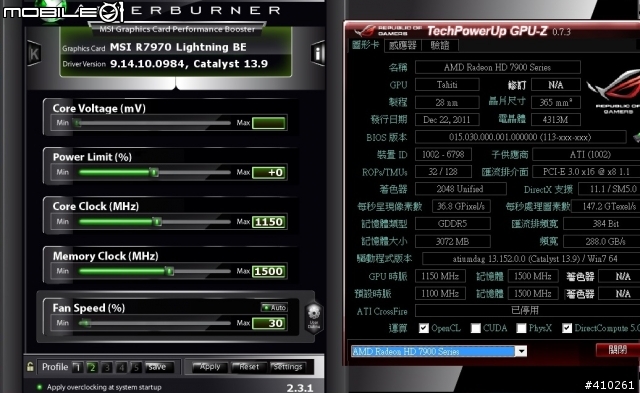Switch to the 感應器 tab in GPU-Z
This screenshot has width=640, height=393.
click(402, 45)
